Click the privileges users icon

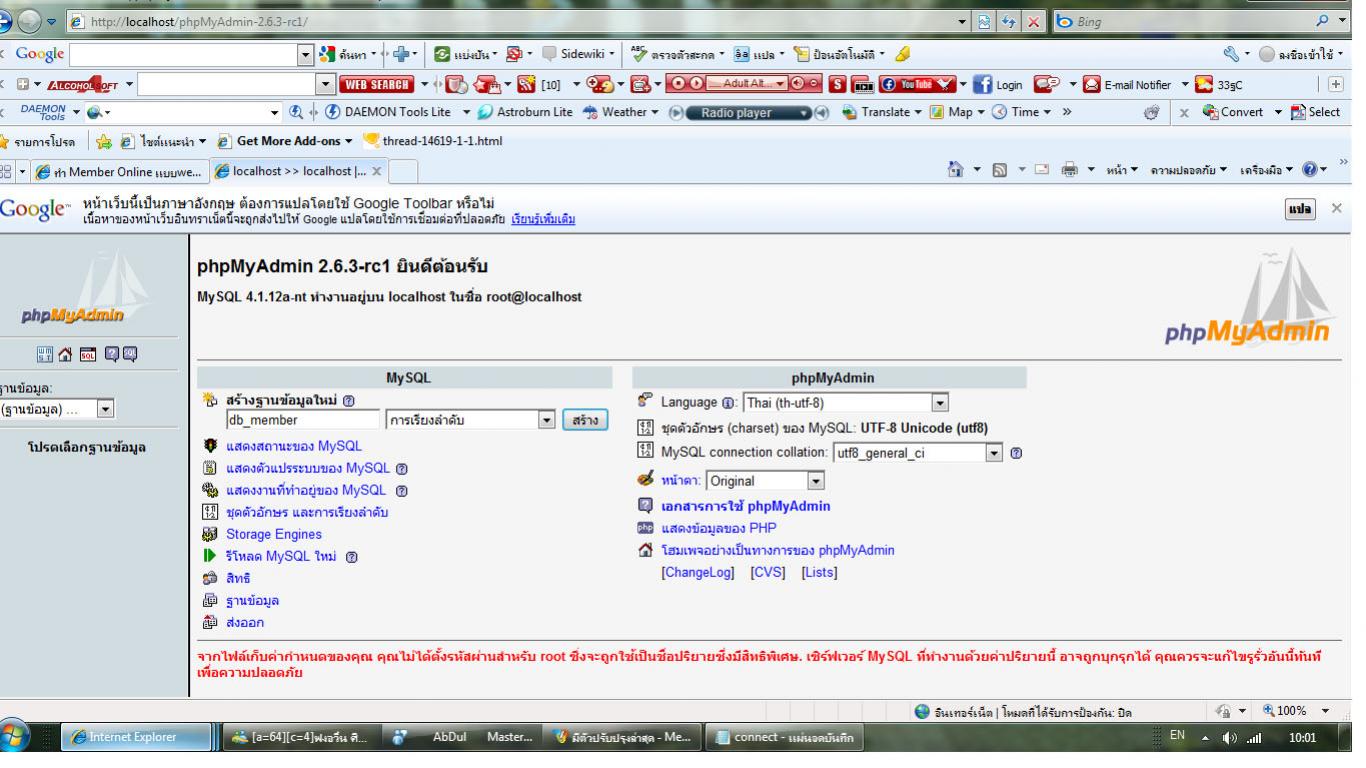click(209, 578)
